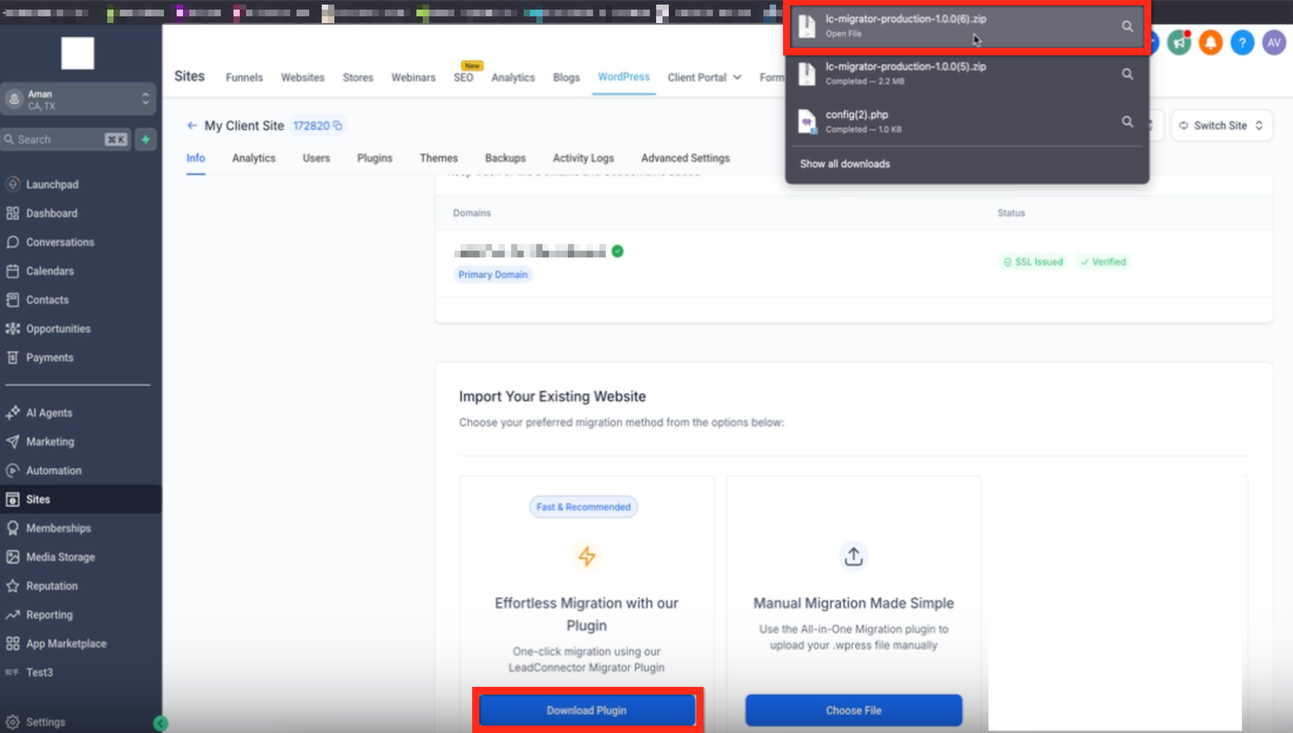The width and height of the screenshot is (1293, 733).
Task: Expand the Client Portal dropdown
Action: [704, 77]
